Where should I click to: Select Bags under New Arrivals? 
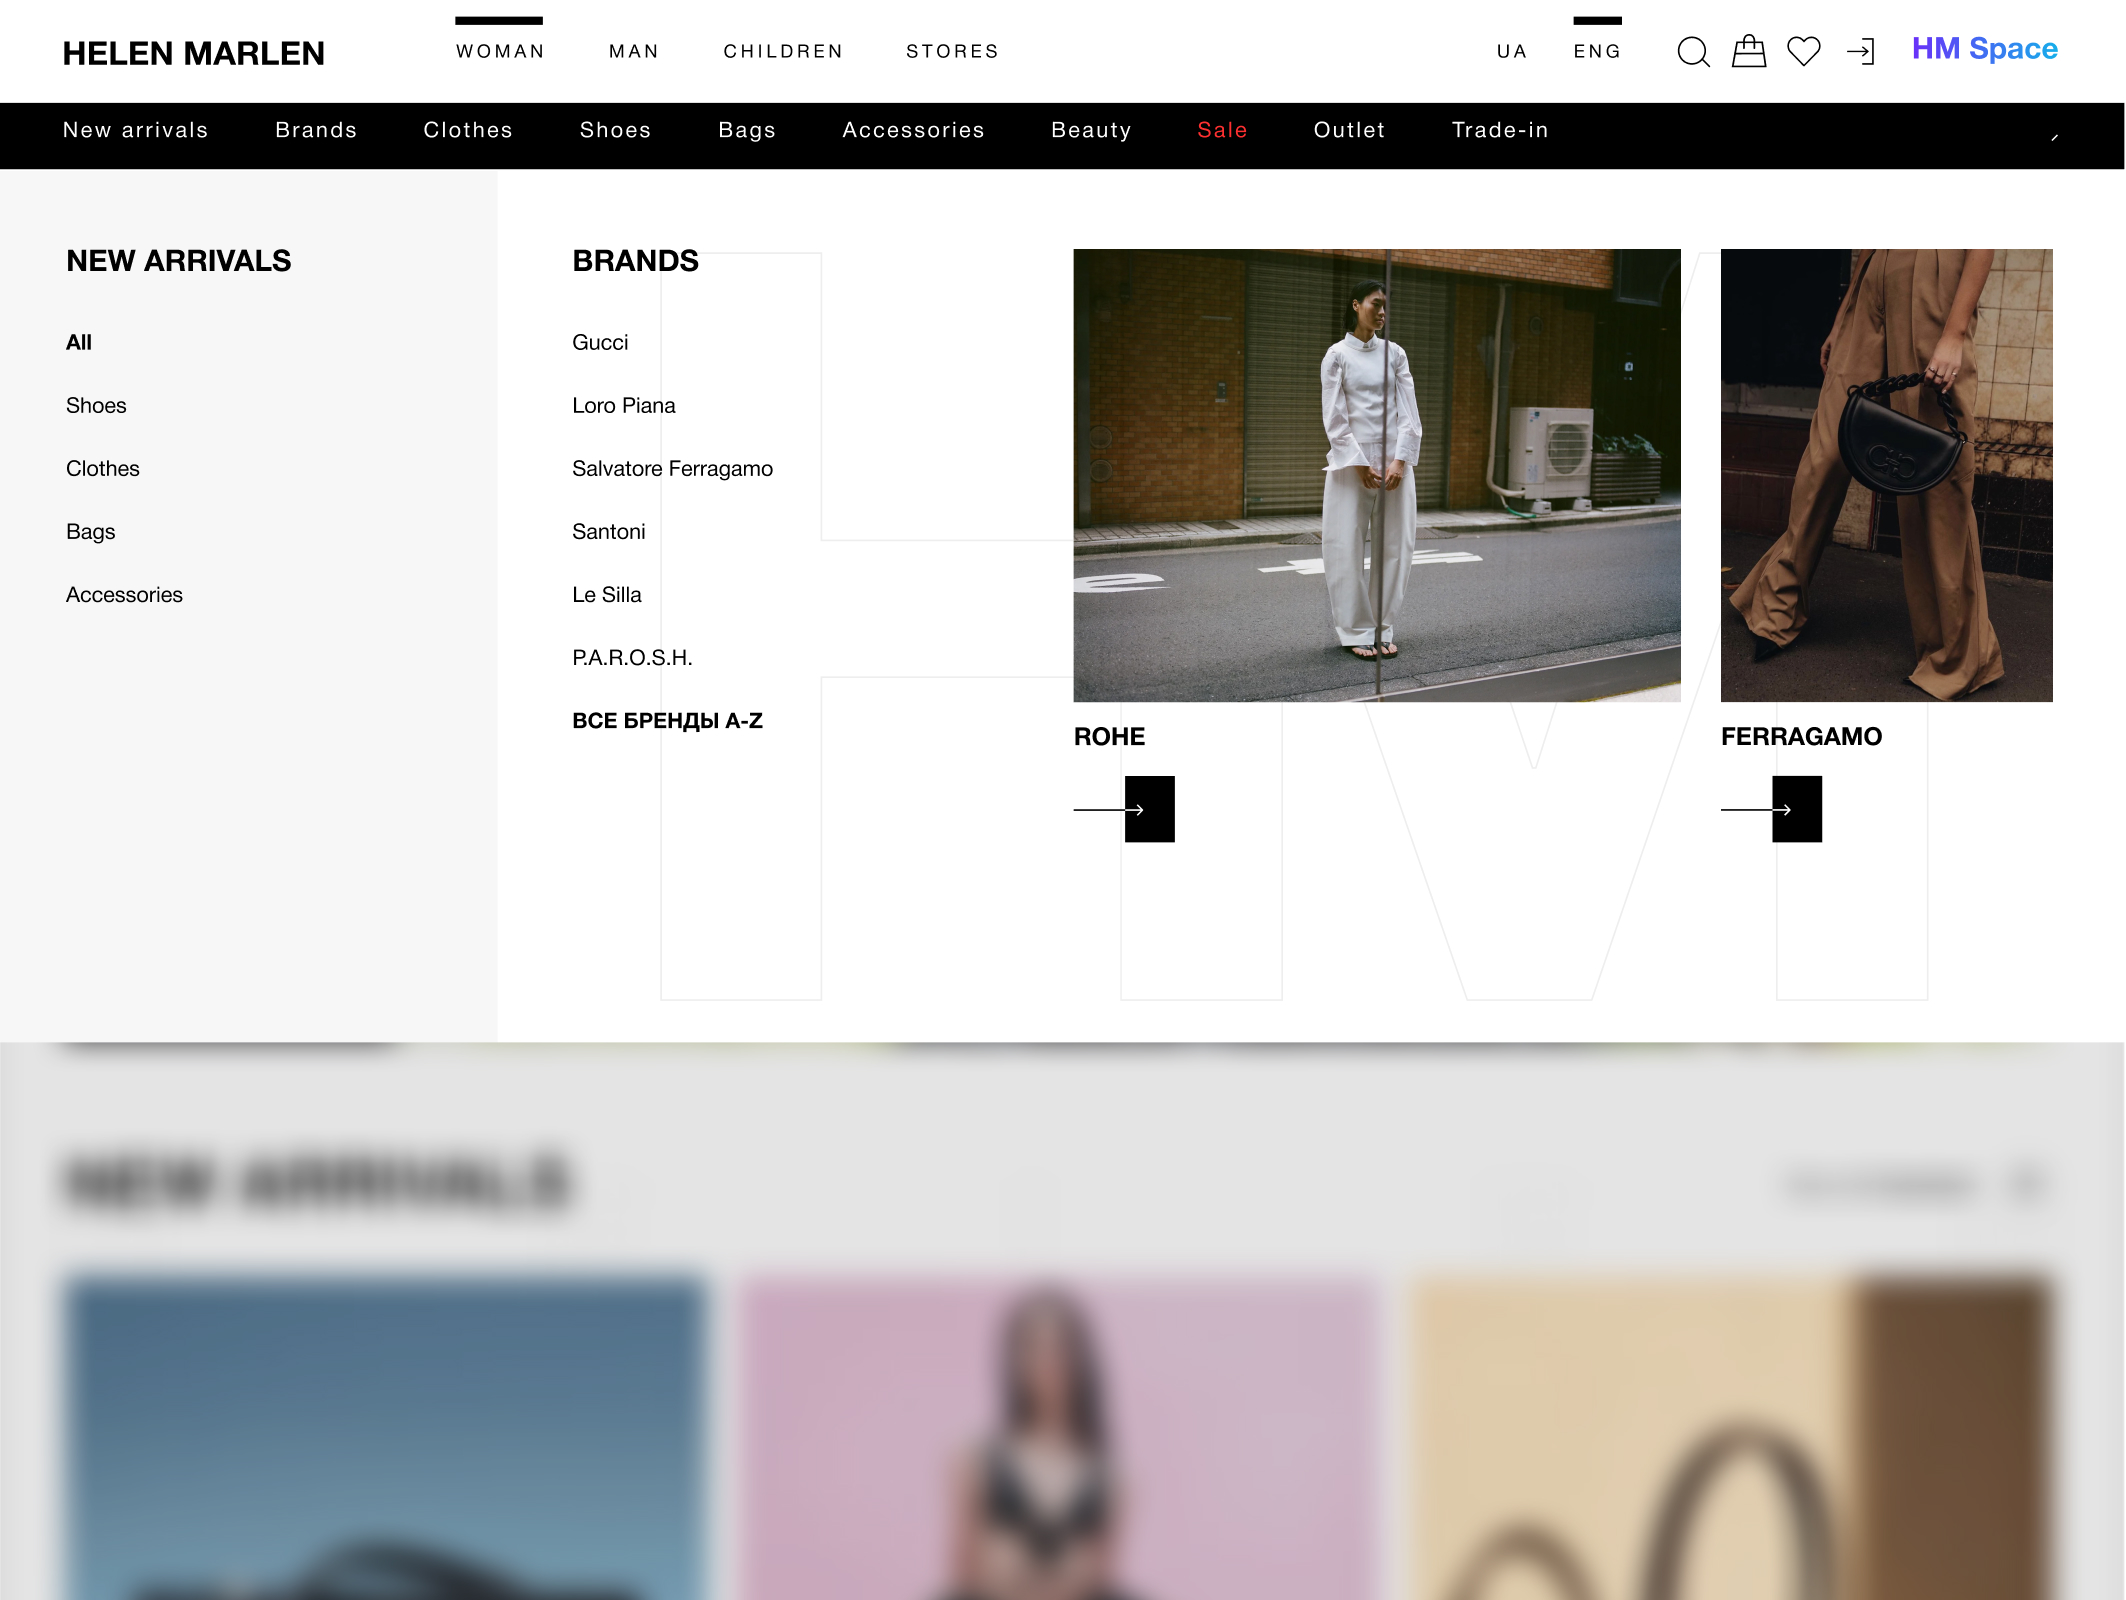[91, 531]
